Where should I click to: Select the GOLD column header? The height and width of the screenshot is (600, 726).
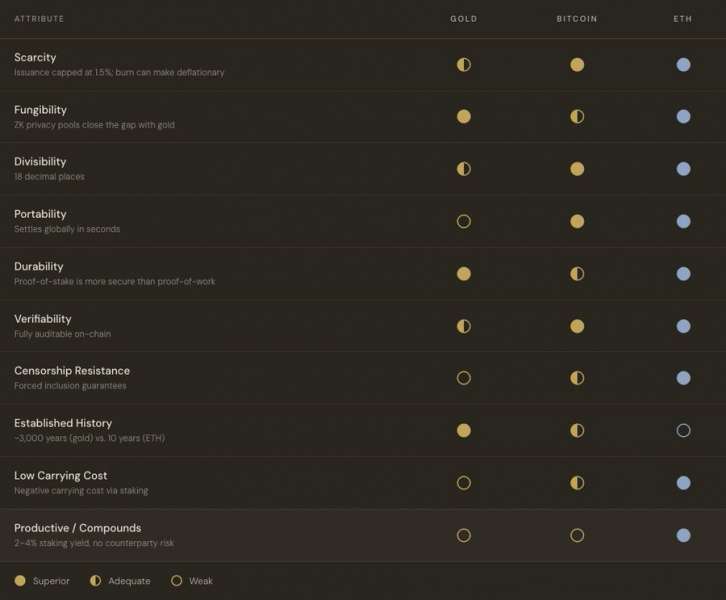463,19
